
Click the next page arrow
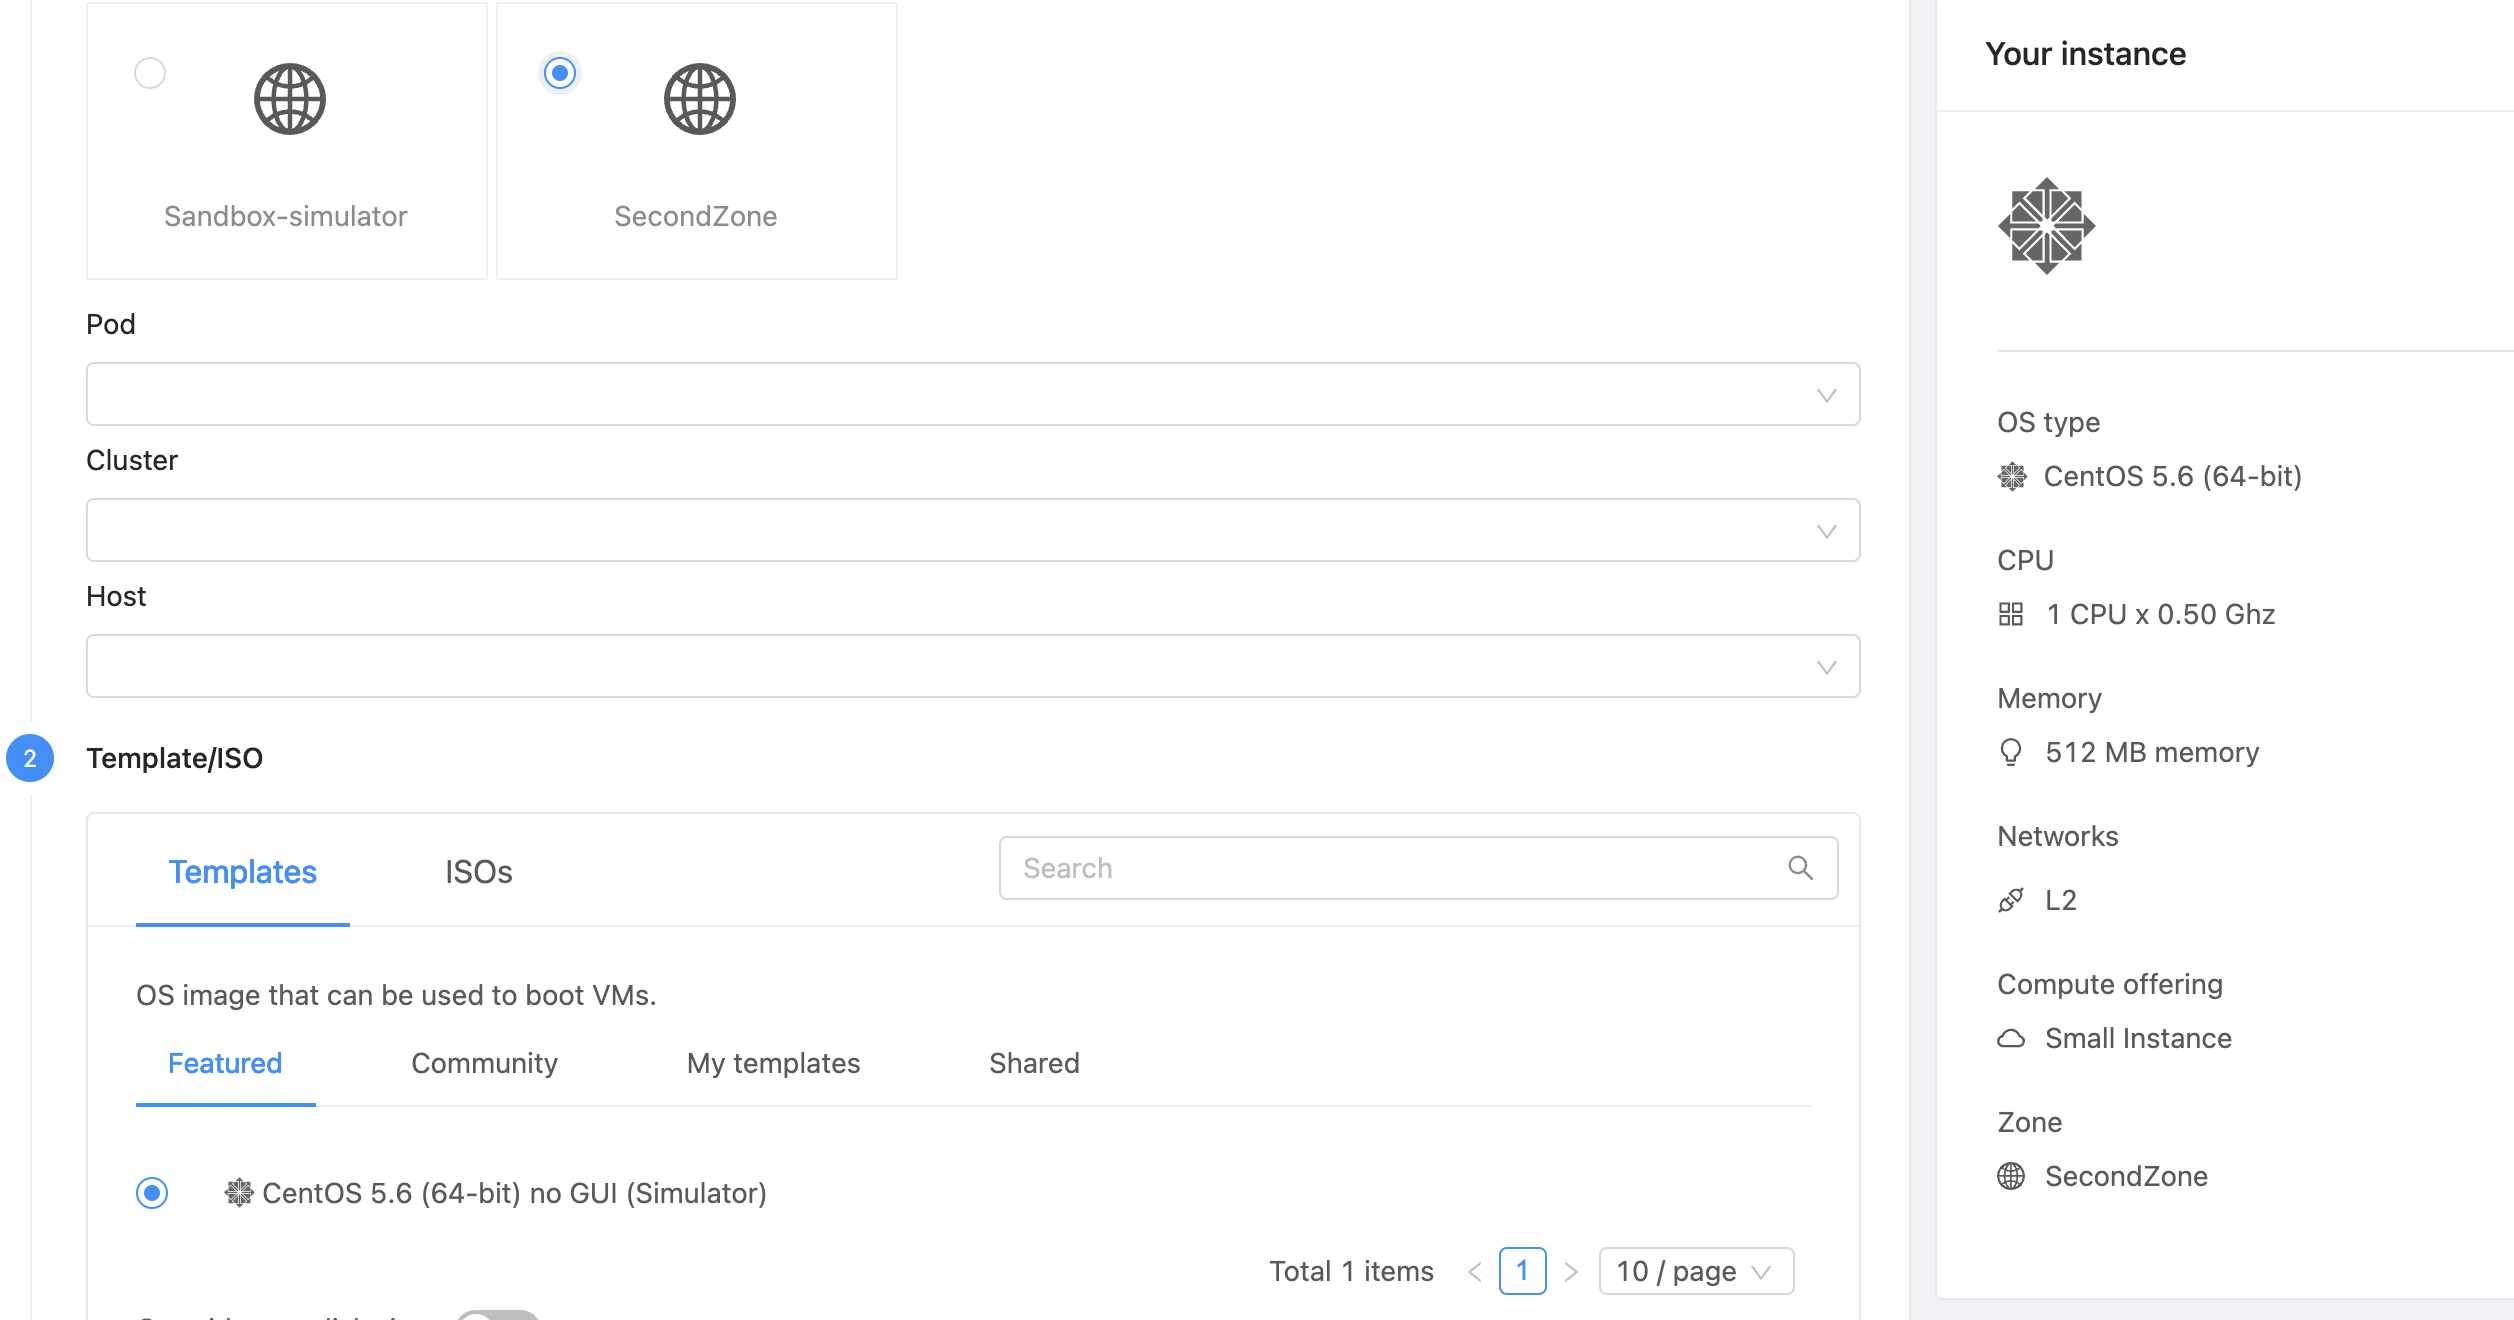(1571, 1271)
